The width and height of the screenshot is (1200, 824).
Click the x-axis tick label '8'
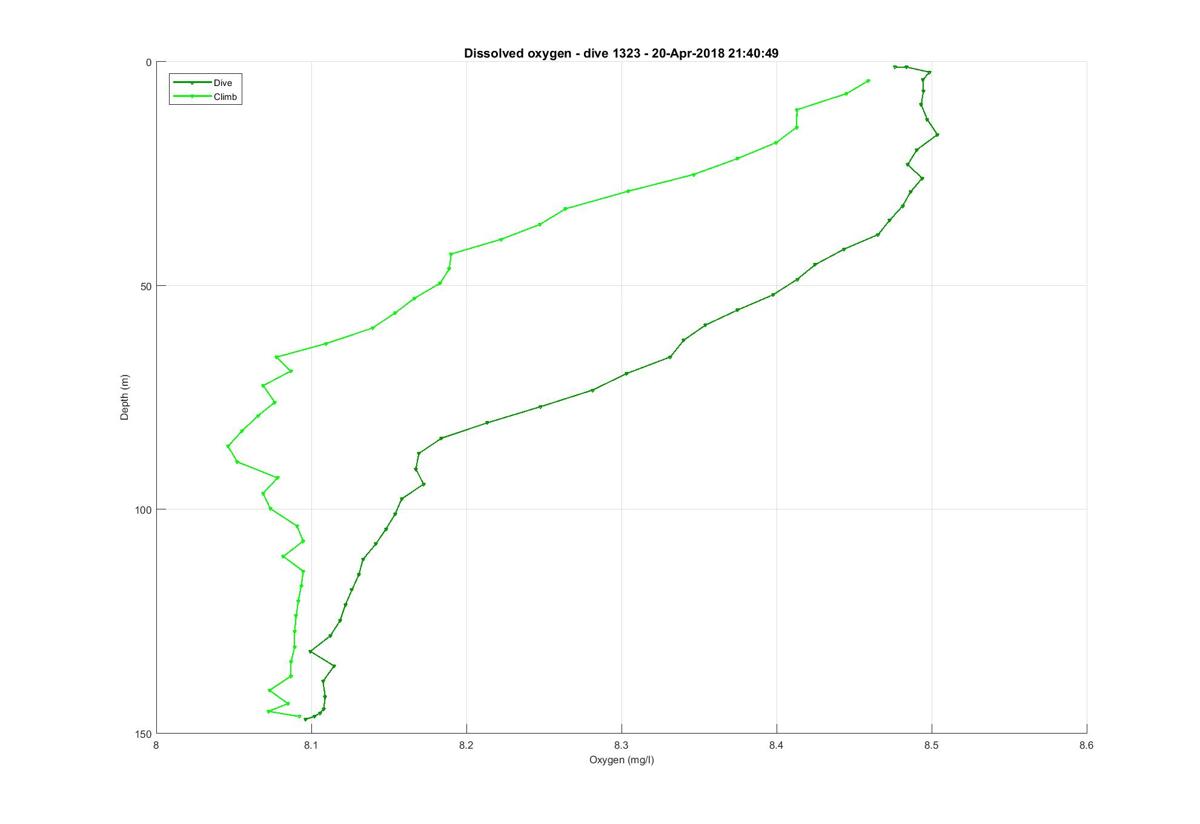156,745
